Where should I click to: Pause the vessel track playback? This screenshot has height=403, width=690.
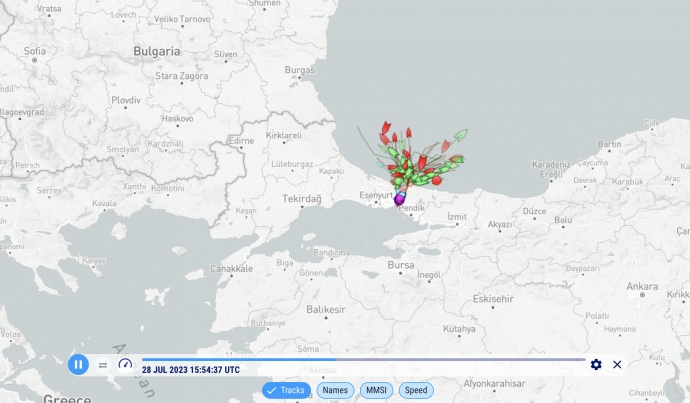click(78, 365)
